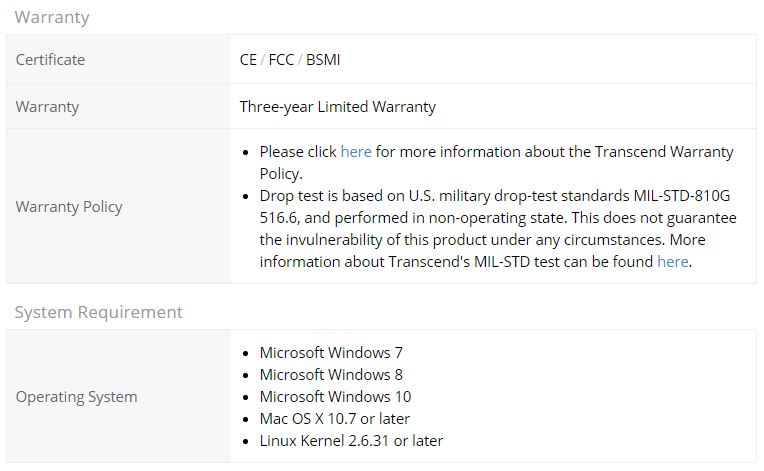
Task: Select the Operating System row label
Action: [x=76, y=396]
